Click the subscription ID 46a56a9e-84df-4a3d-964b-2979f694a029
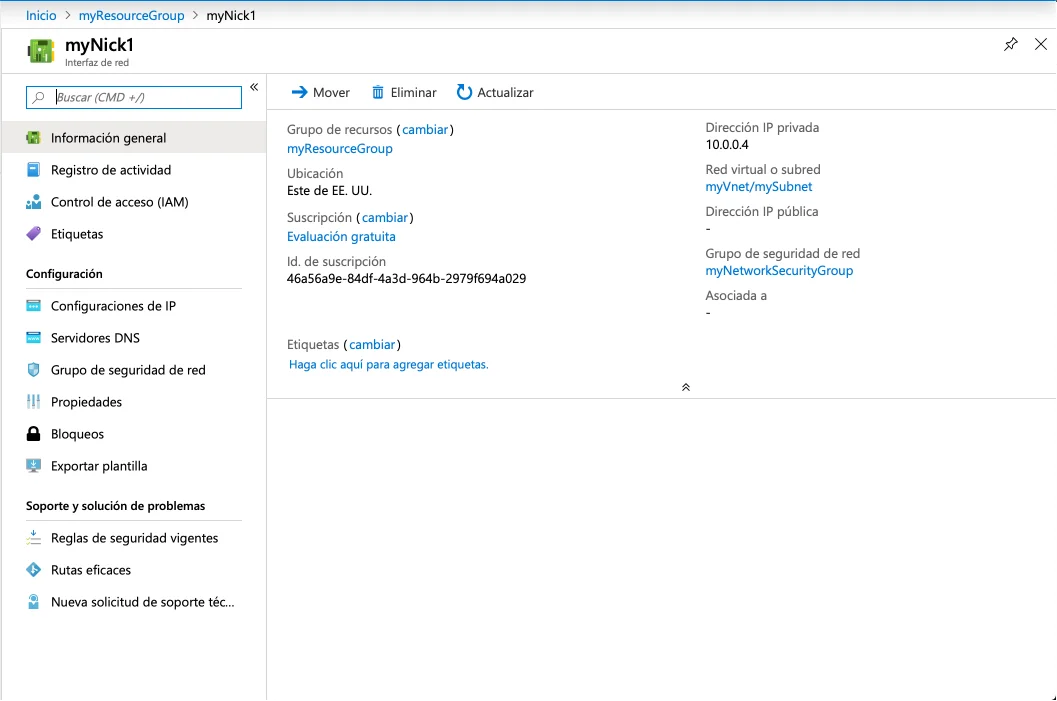1057x701 pixels. (406, 278)
